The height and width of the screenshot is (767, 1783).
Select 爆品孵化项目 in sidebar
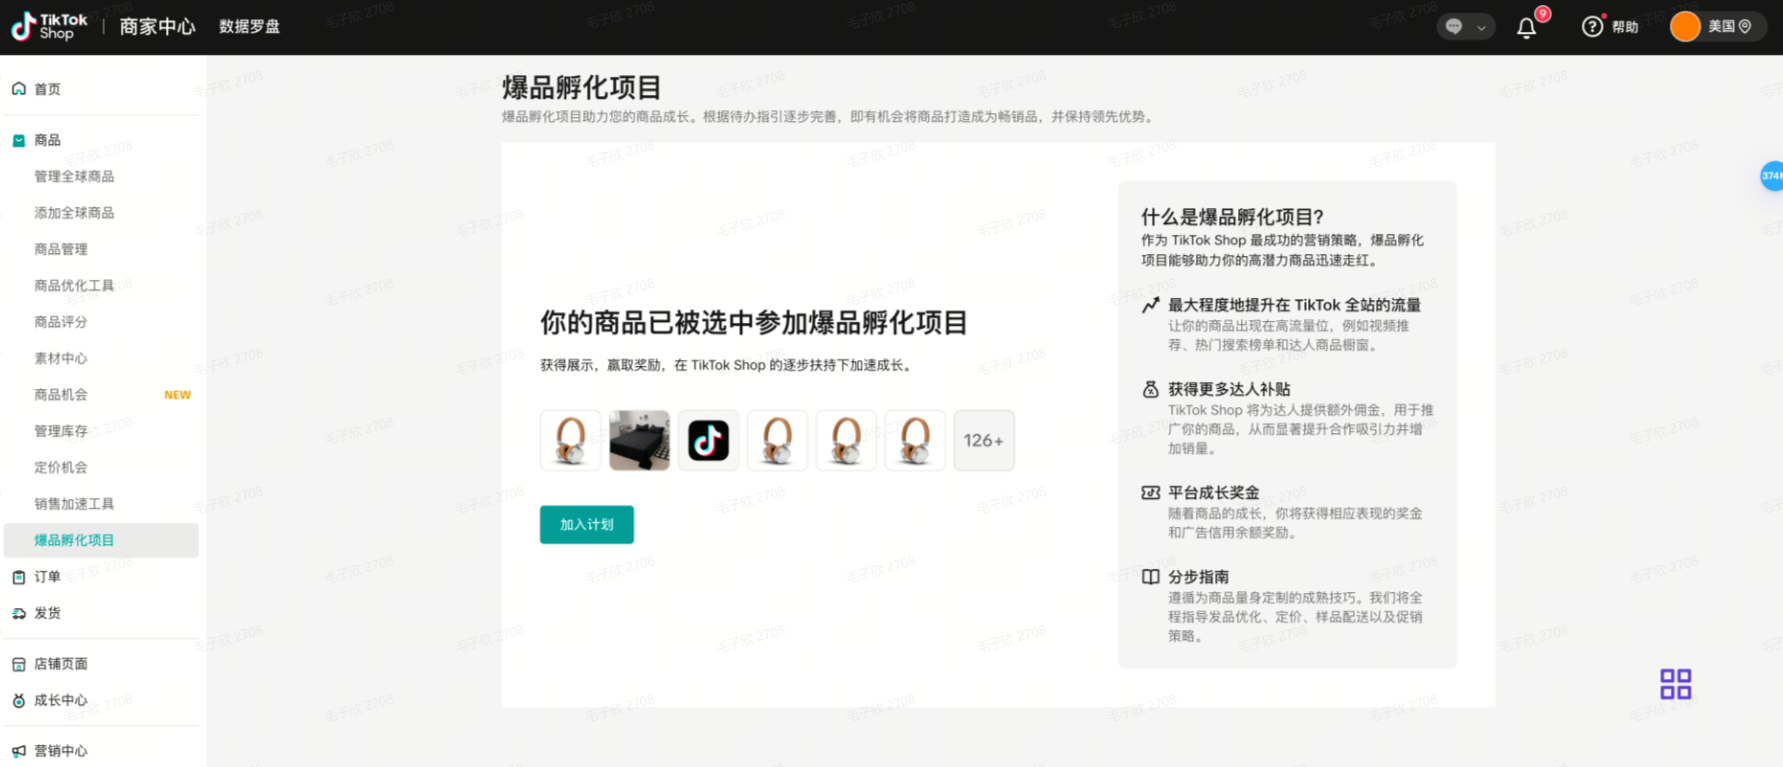pos(101,540)
